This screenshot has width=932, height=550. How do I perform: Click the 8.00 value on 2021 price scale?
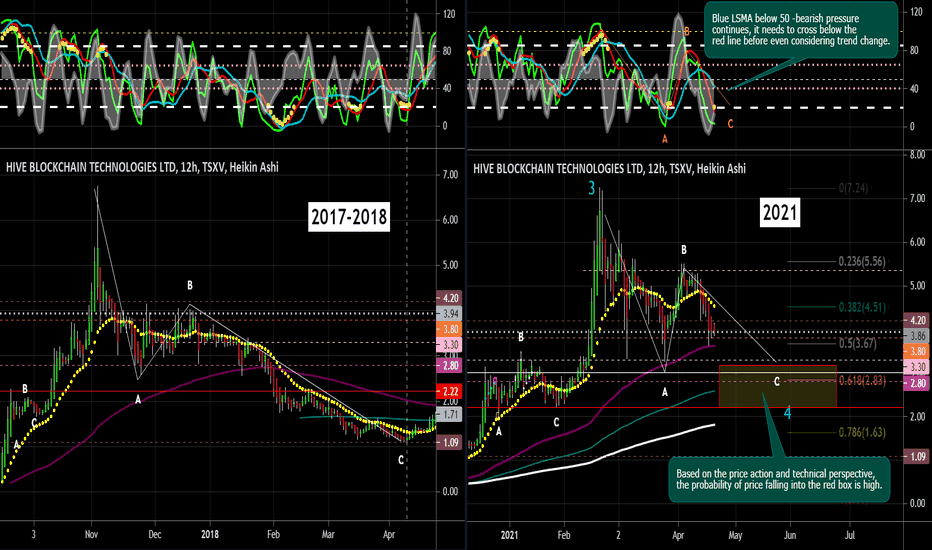pos(917,155)
